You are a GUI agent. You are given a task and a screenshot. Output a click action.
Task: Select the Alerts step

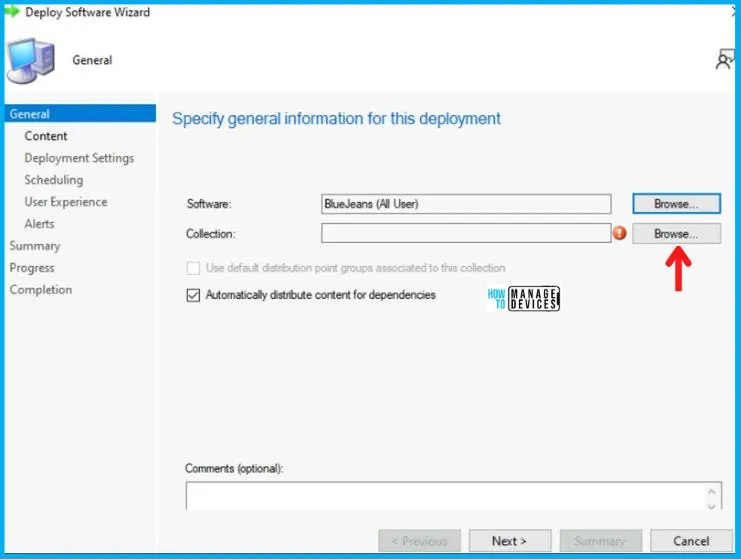tap(40, 224)
